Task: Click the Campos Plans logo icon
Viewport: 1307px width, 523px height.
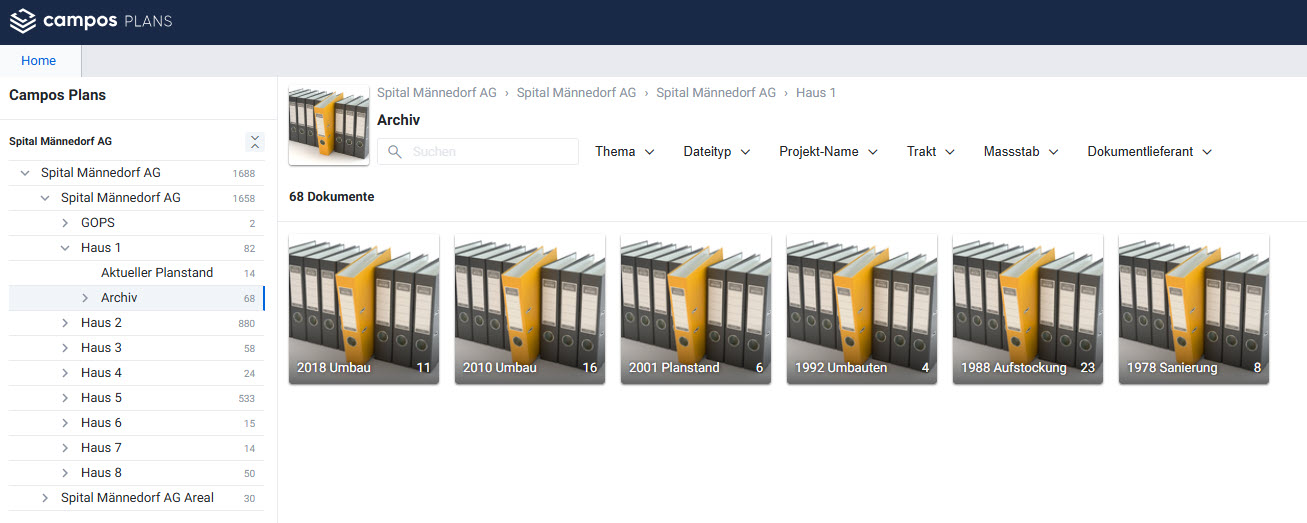Action: click(x=22, y=21)
